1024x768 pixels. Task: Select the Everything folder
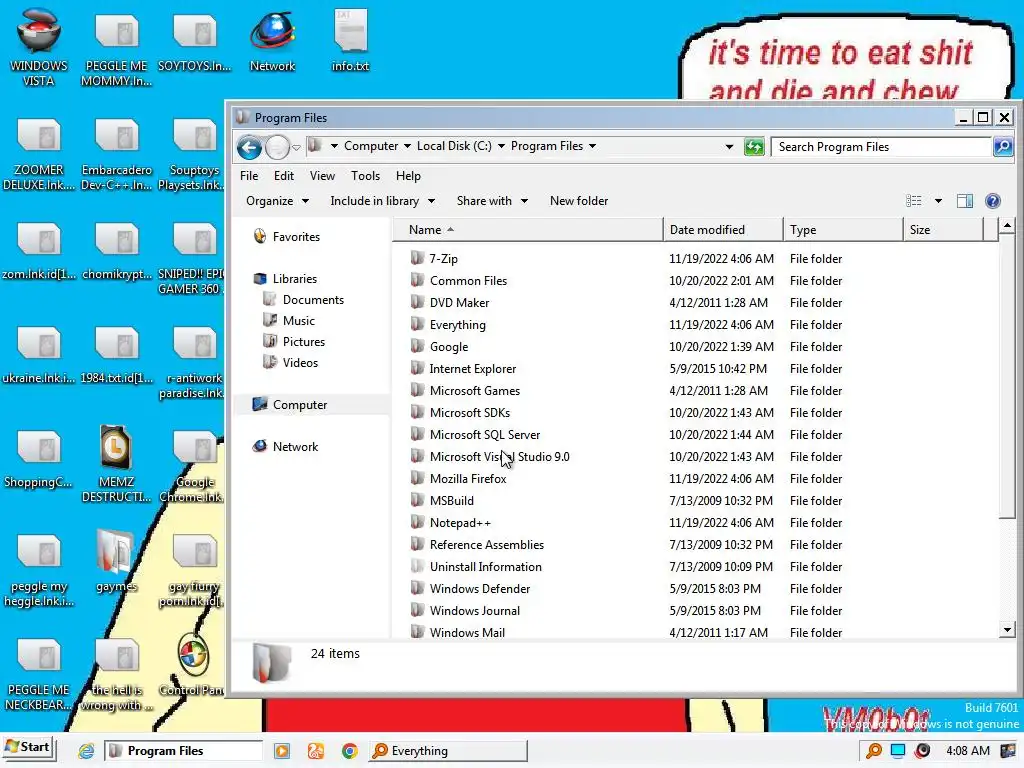point(457,325)
